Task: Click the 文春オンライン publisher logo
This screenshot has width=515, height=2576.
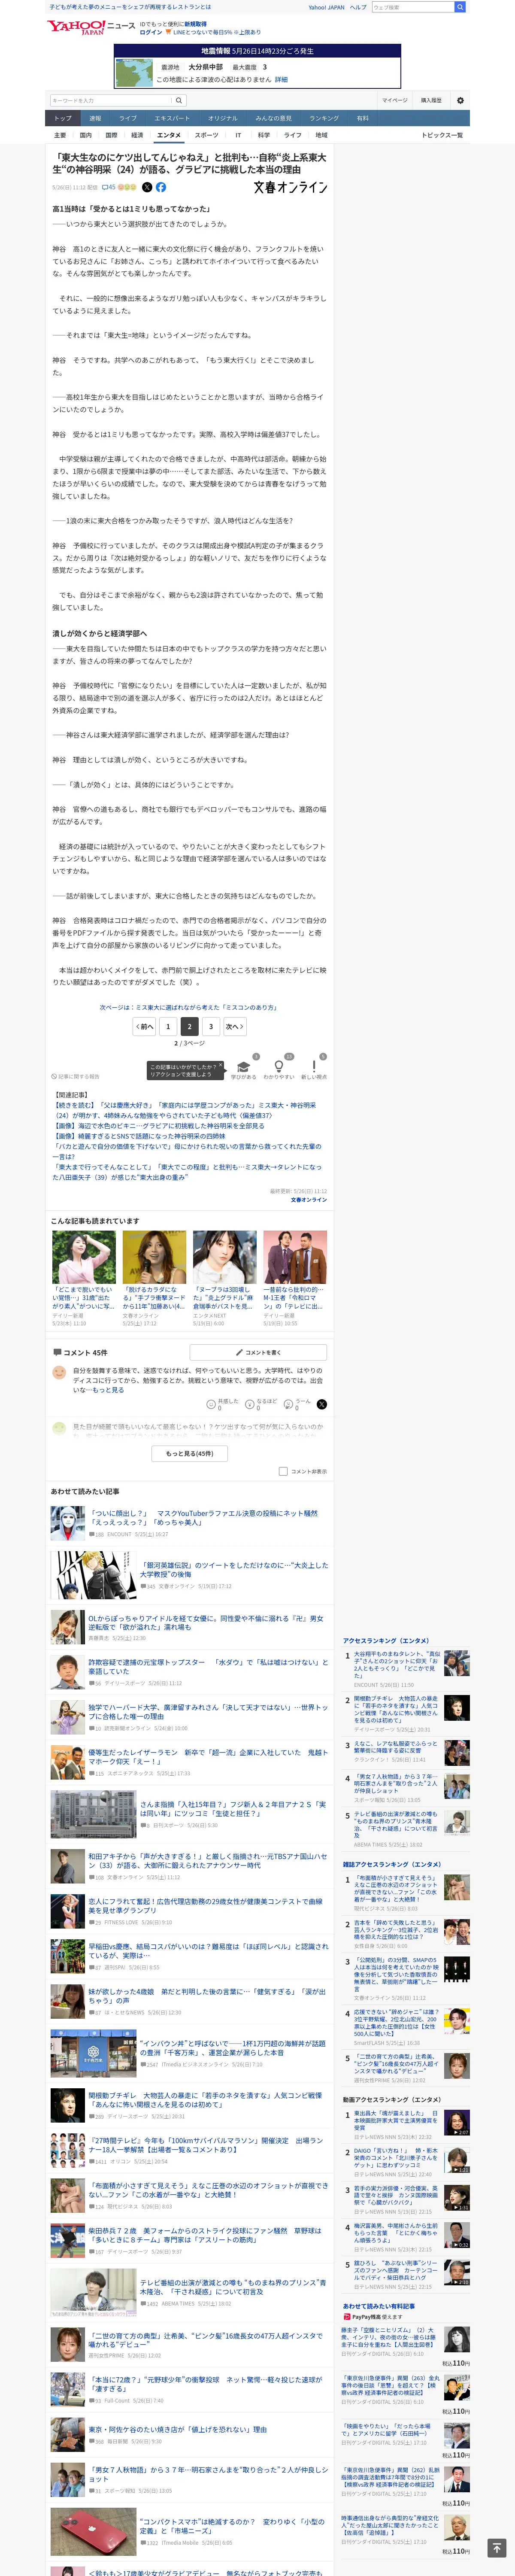Action: 290,187
